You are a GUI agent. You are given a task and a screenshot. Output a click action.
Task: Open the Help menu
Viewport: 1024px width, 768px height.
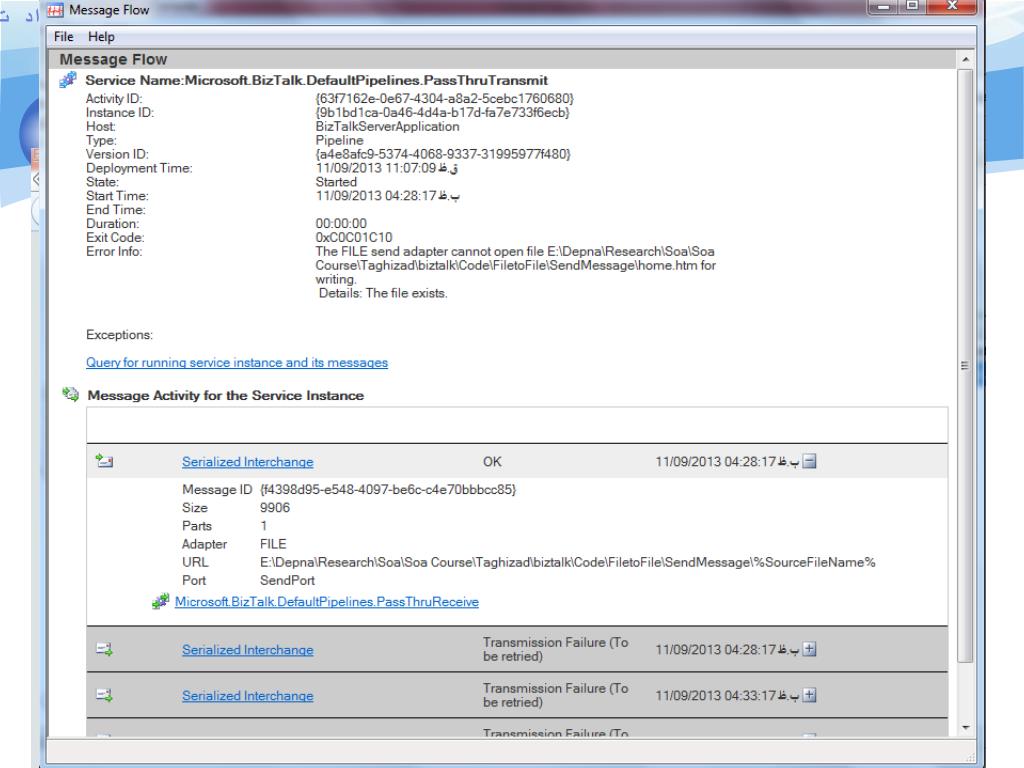tap(101, 37)
